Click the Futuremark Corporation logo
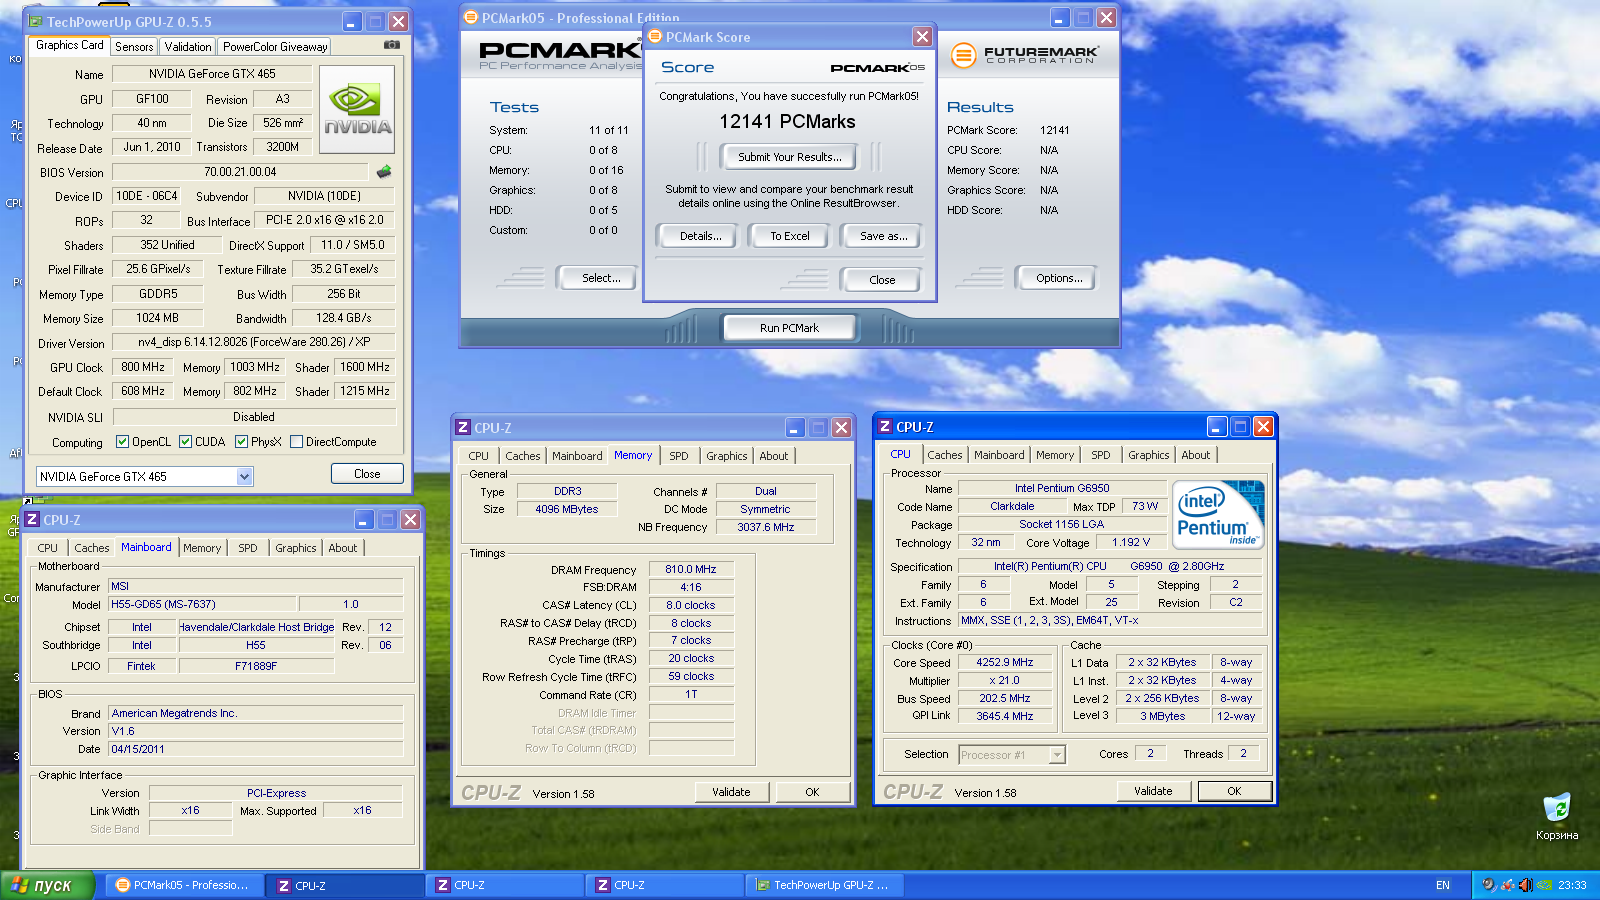The width and height of the screenshot is (1600, 900). click(1024, 55)
